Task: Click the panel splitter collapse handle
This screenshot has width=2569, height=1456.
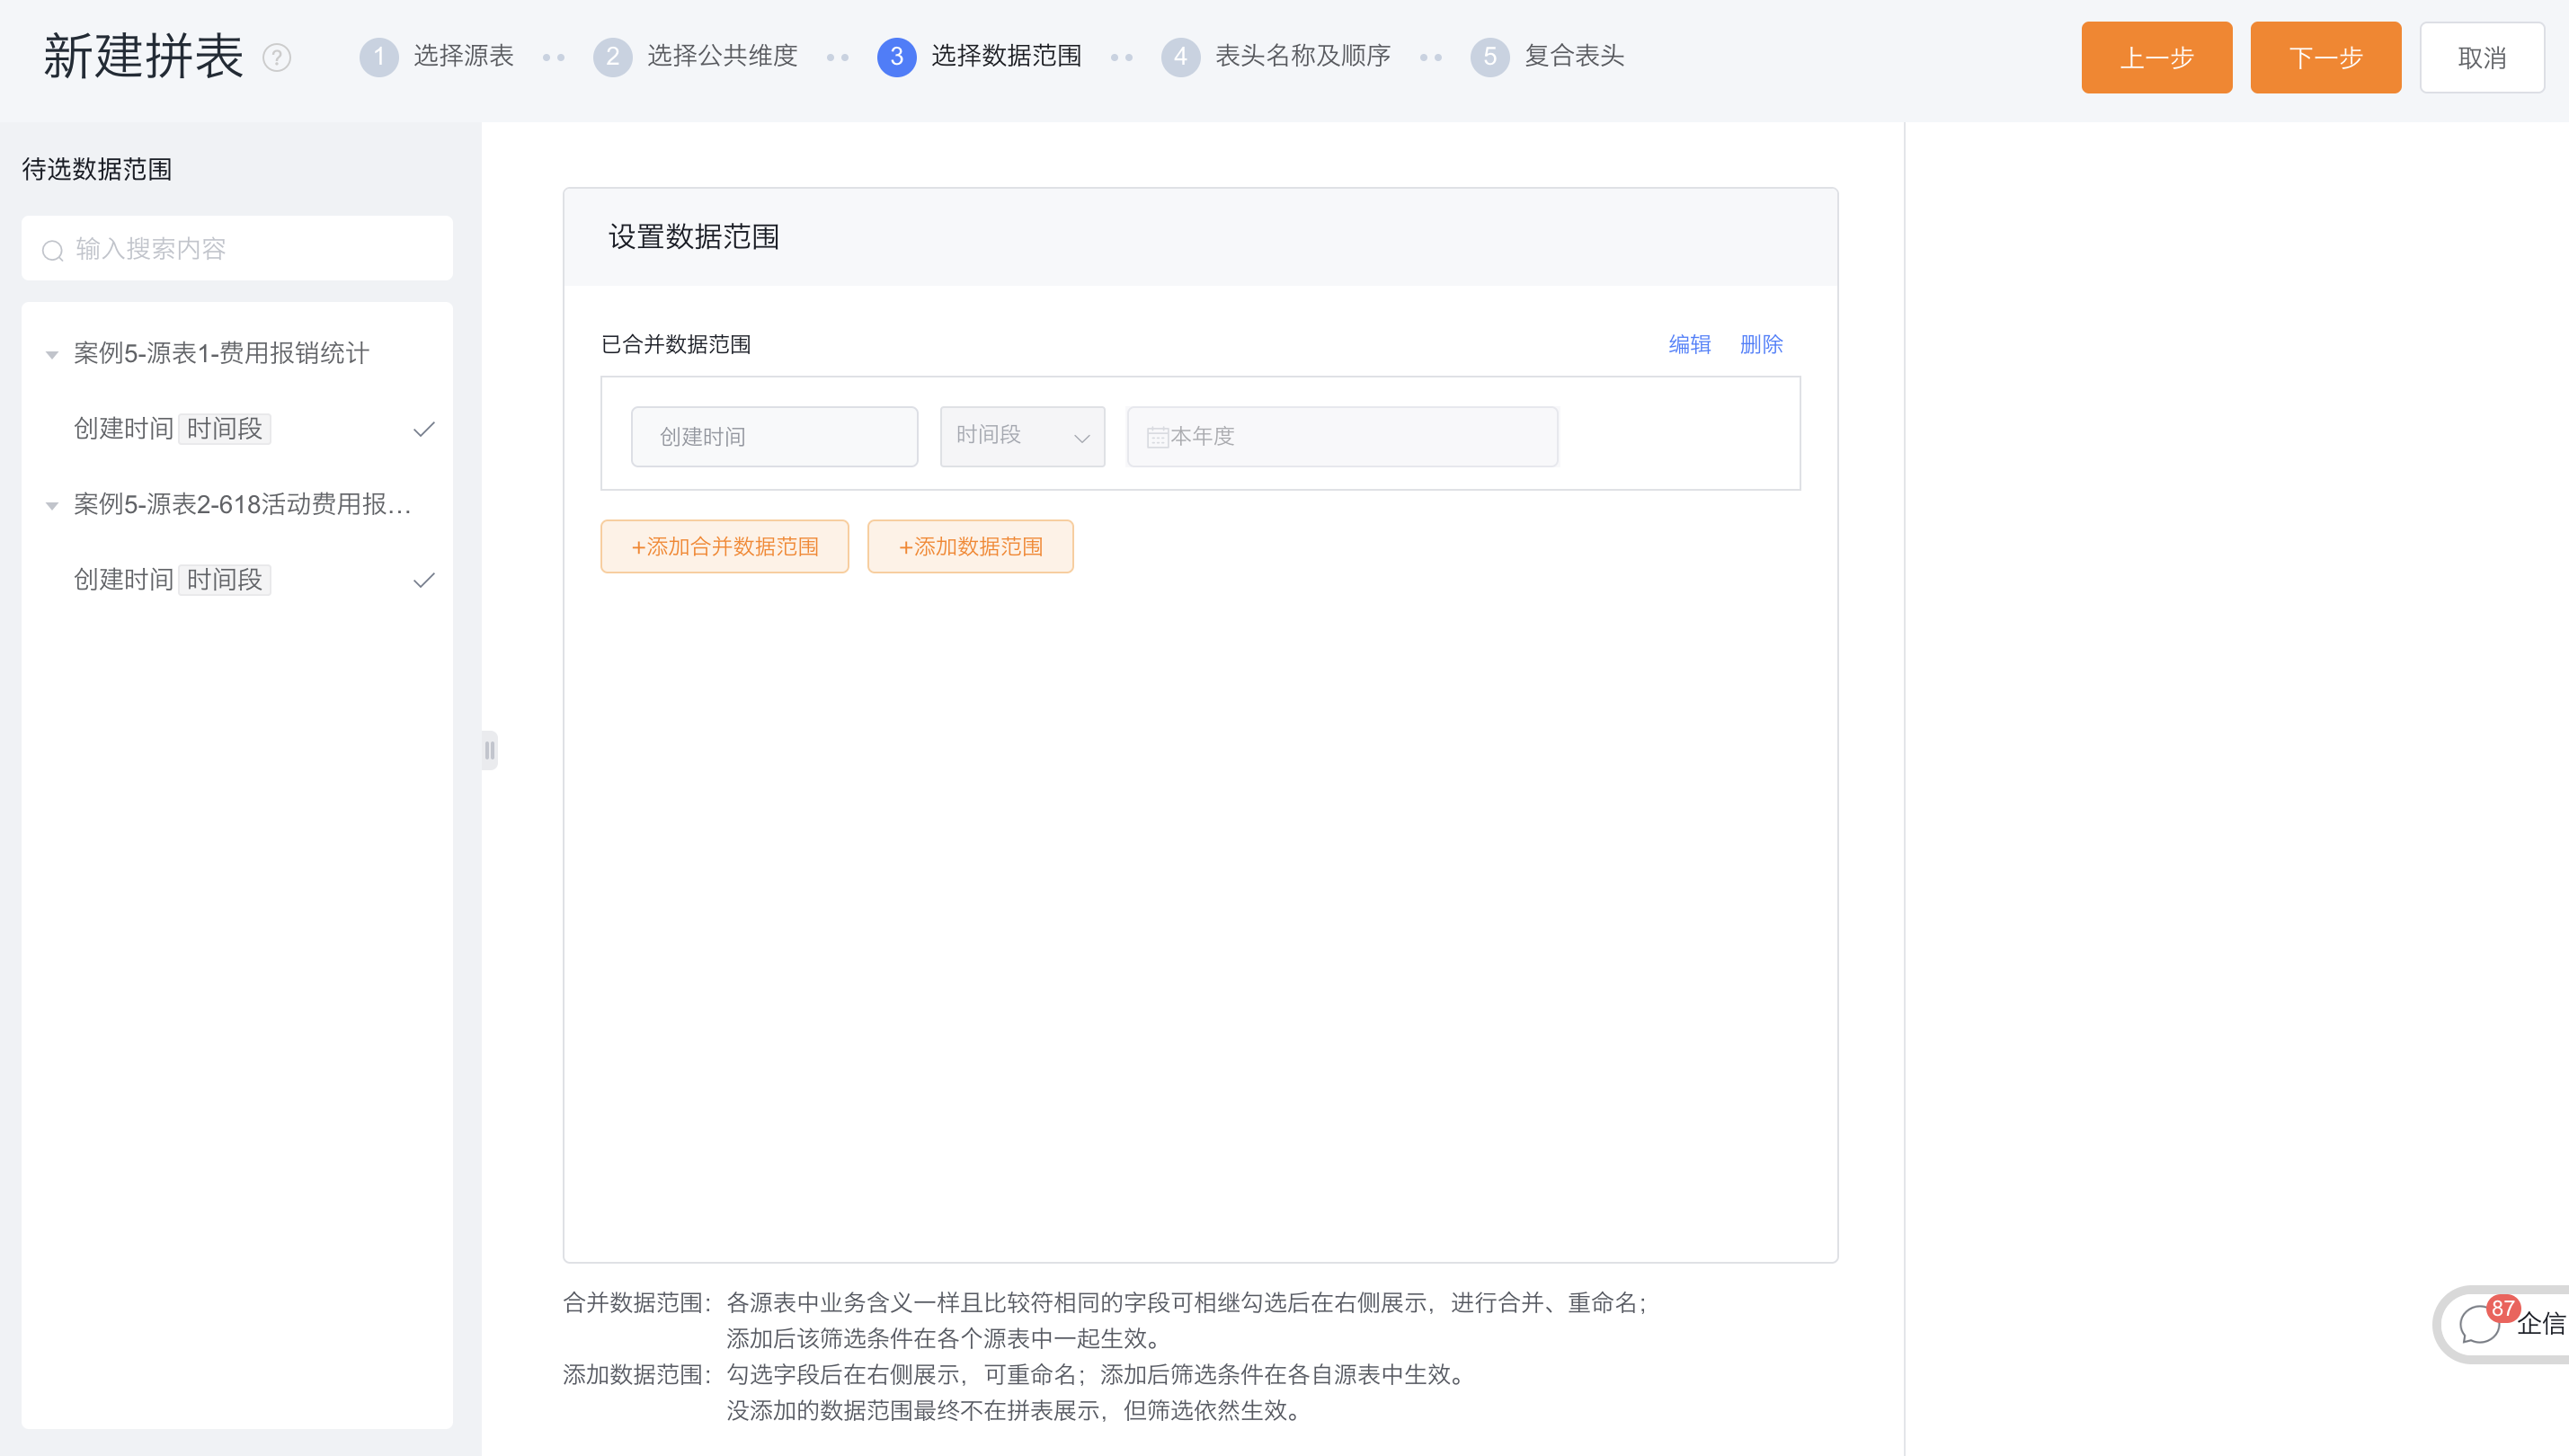Action: tap(489, 750)
